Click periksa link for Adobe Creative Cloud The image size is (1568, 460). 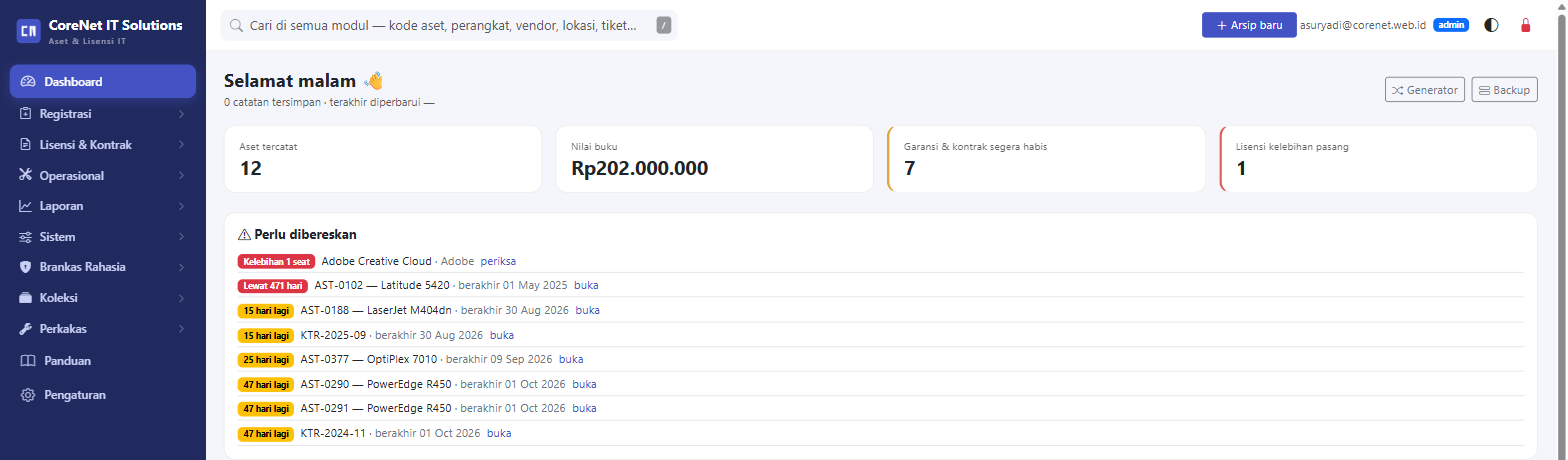[498, 261]
